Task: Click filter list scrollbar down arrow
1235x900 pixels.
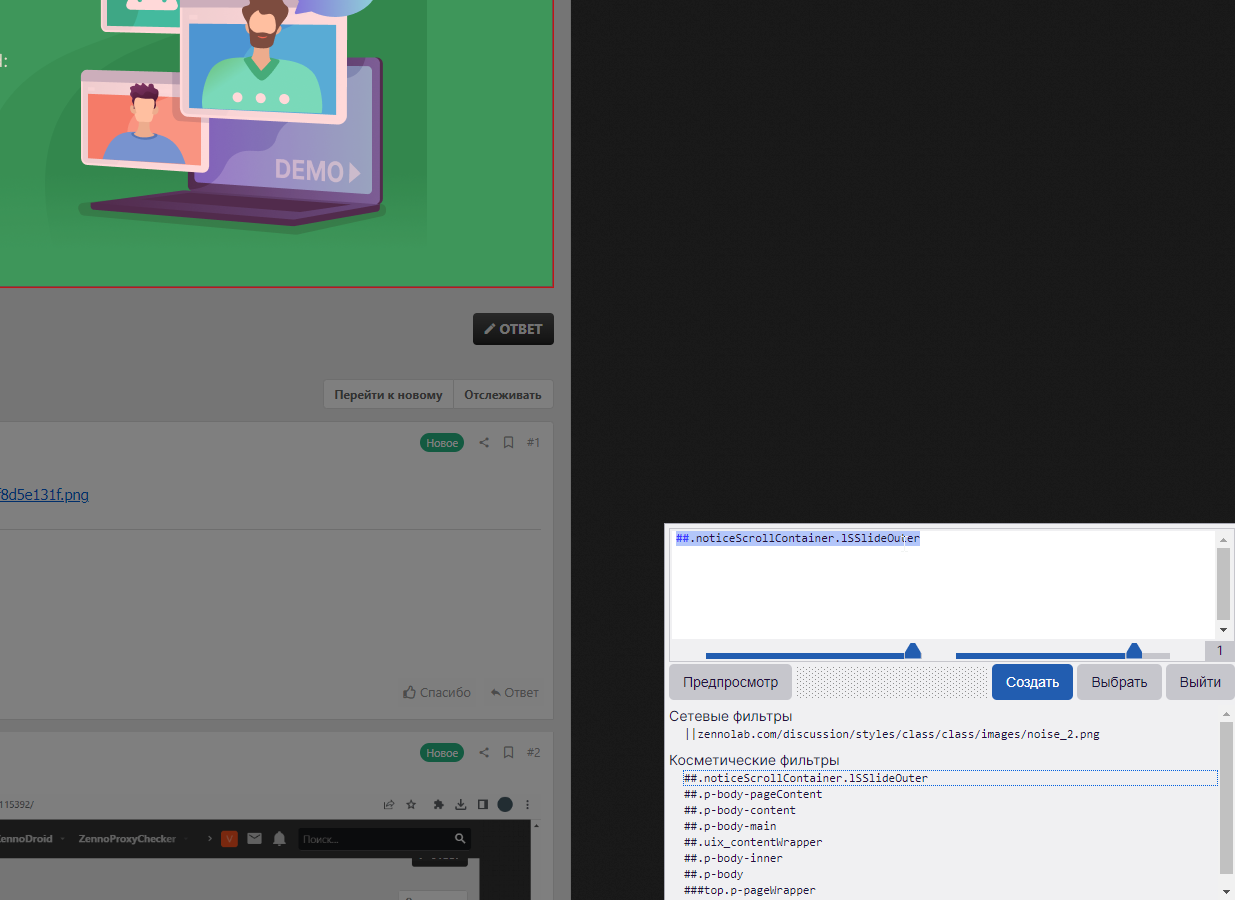Action: tap(1226, 891)
